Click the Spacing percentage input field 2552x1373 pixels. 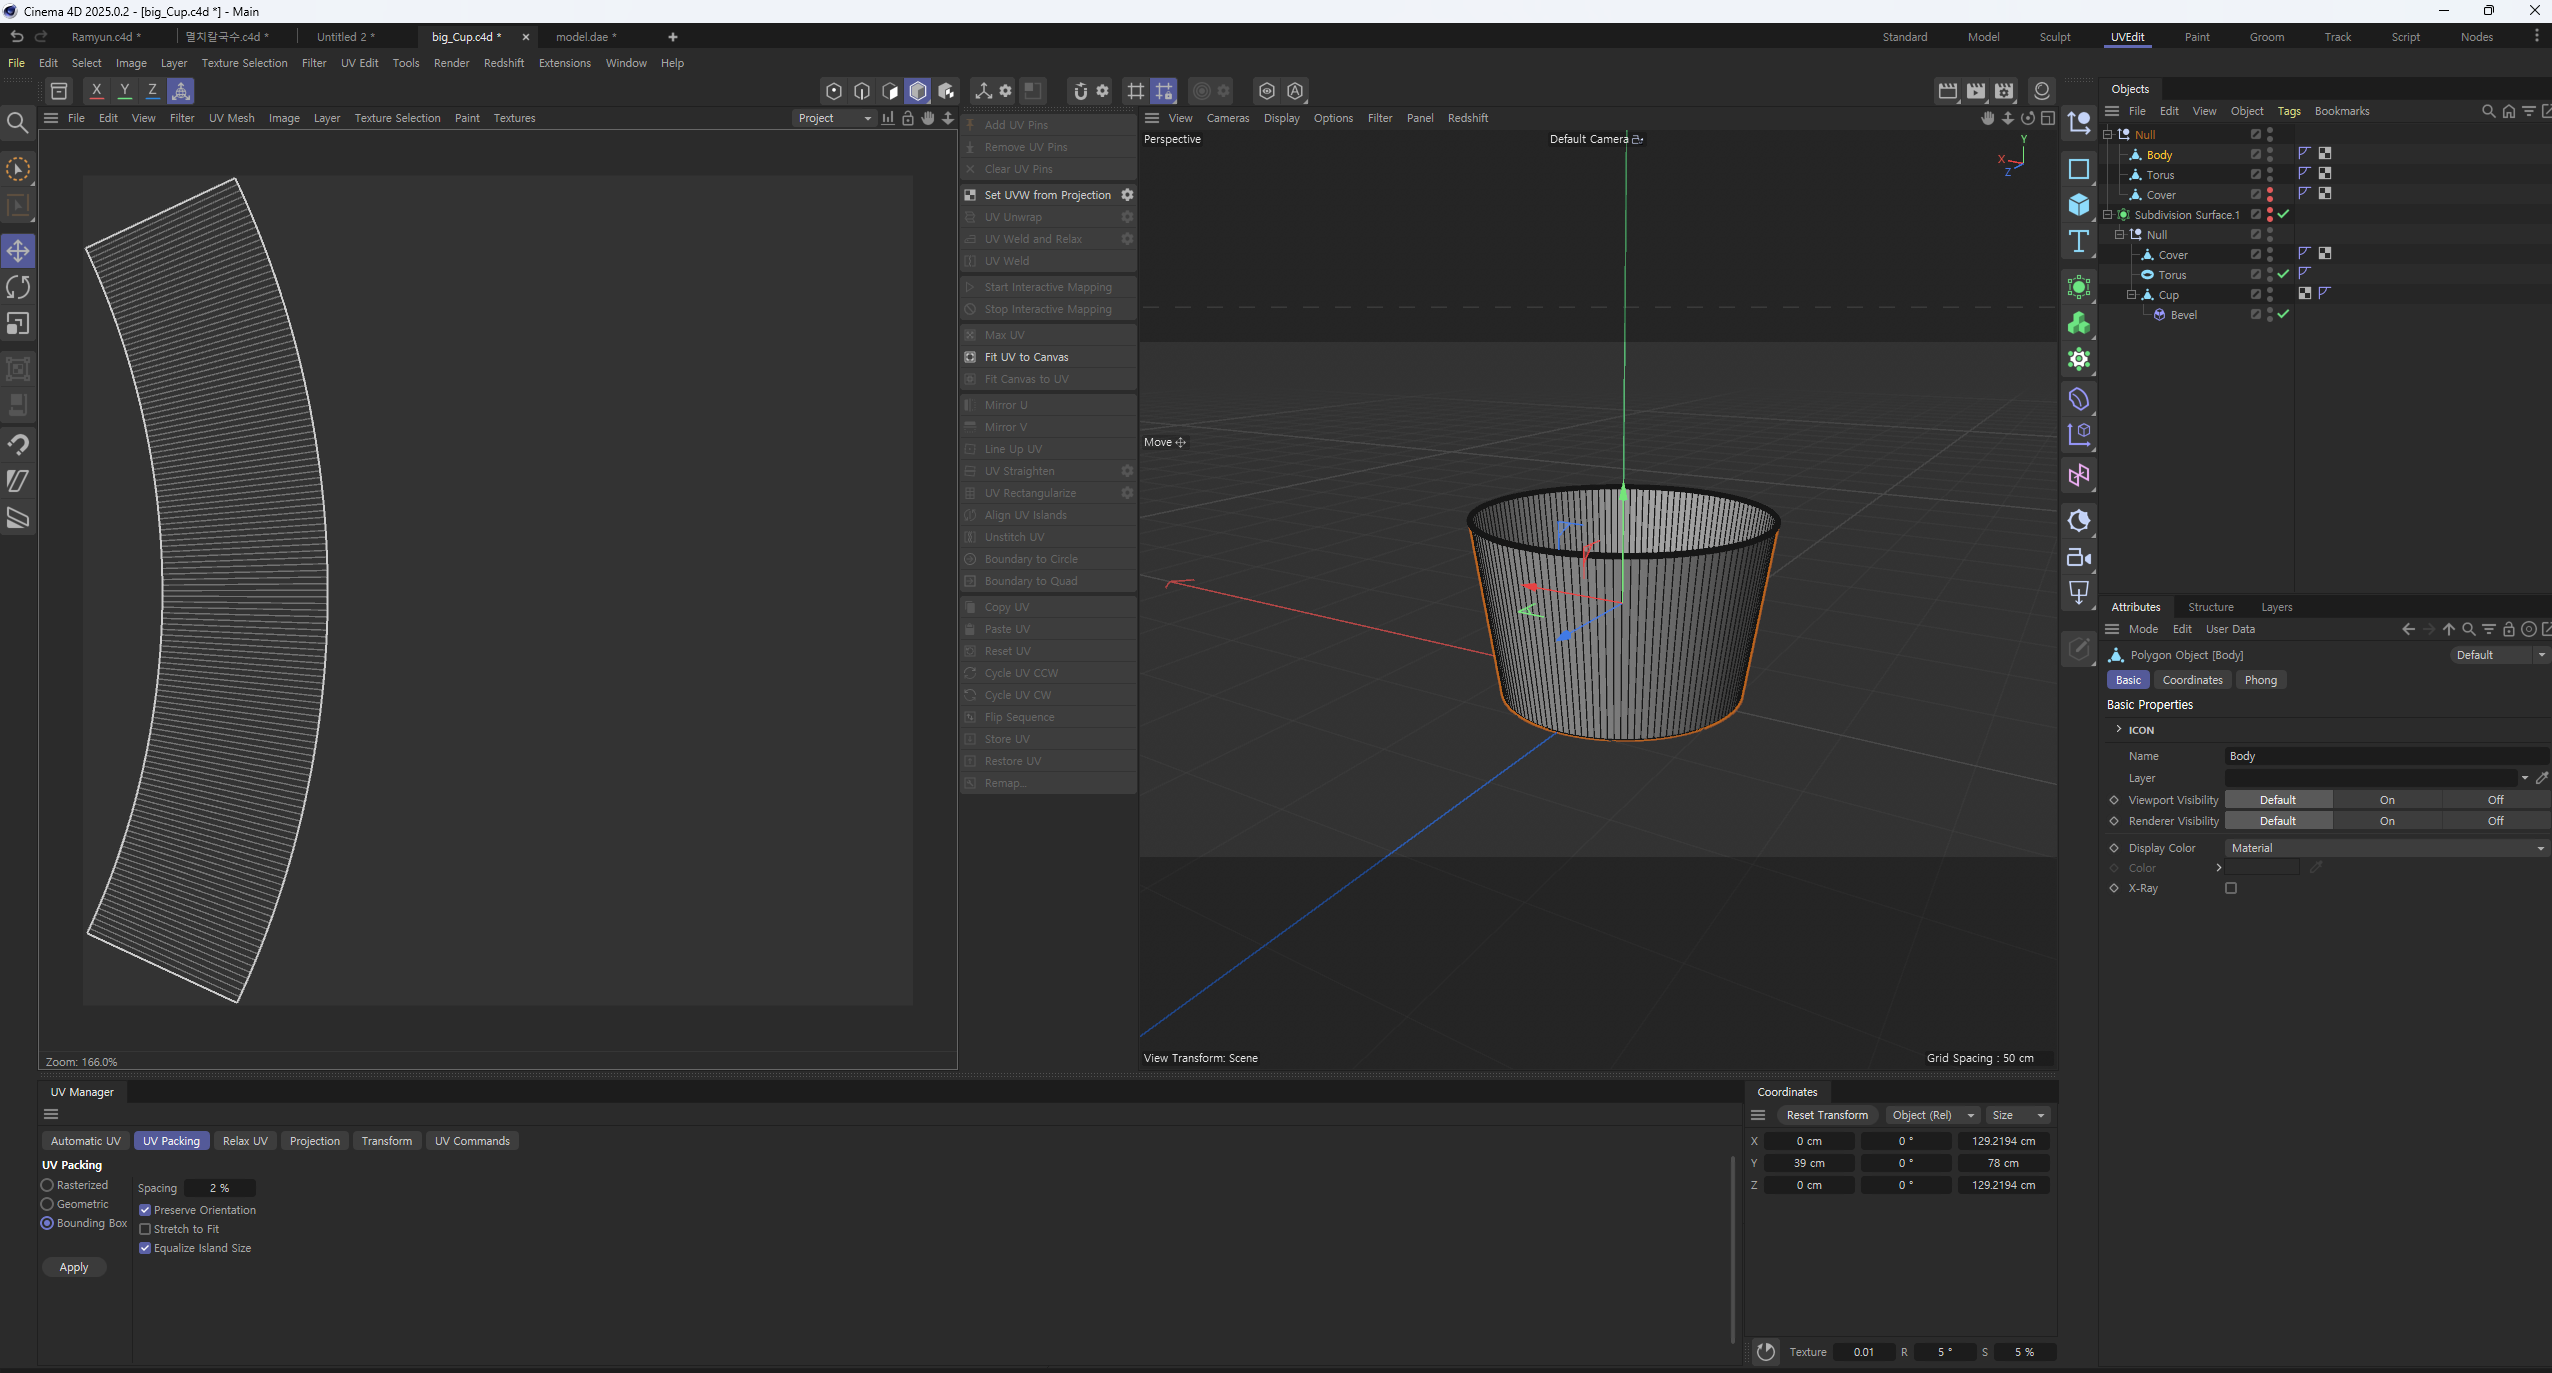tap(220, 1188)
